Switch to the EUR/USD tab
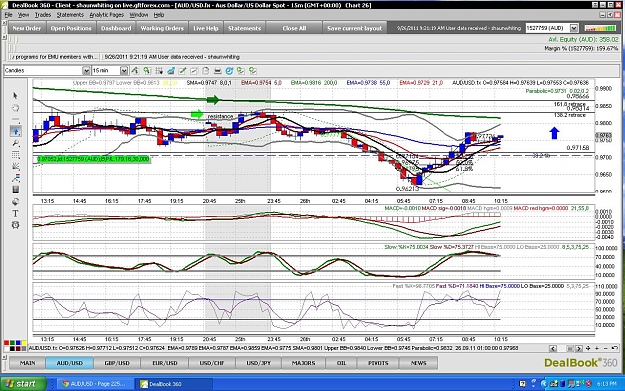This screenshot has width=625, height=391. 165,363
